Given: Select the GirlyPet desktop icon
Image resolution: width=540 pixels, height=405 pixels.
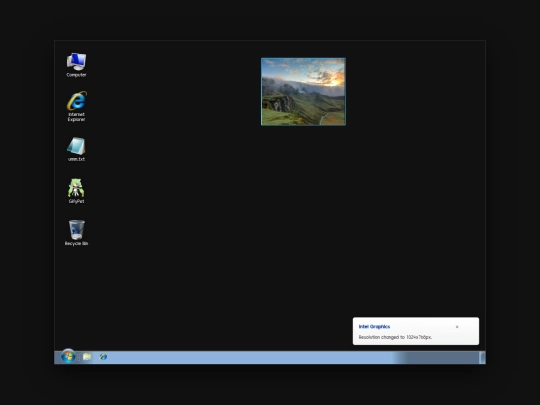Looking at the screenshot, I should (x=76, y=191).
